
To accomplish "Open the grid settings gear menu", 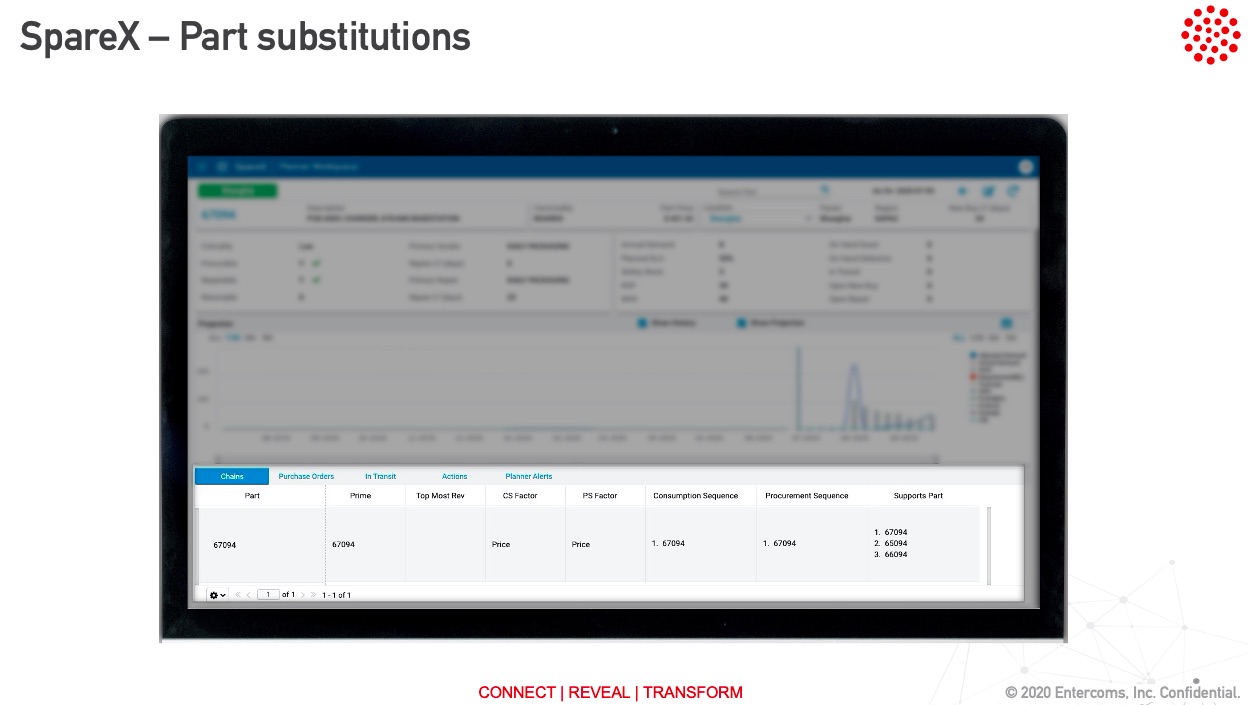I will tap(216, 595).
